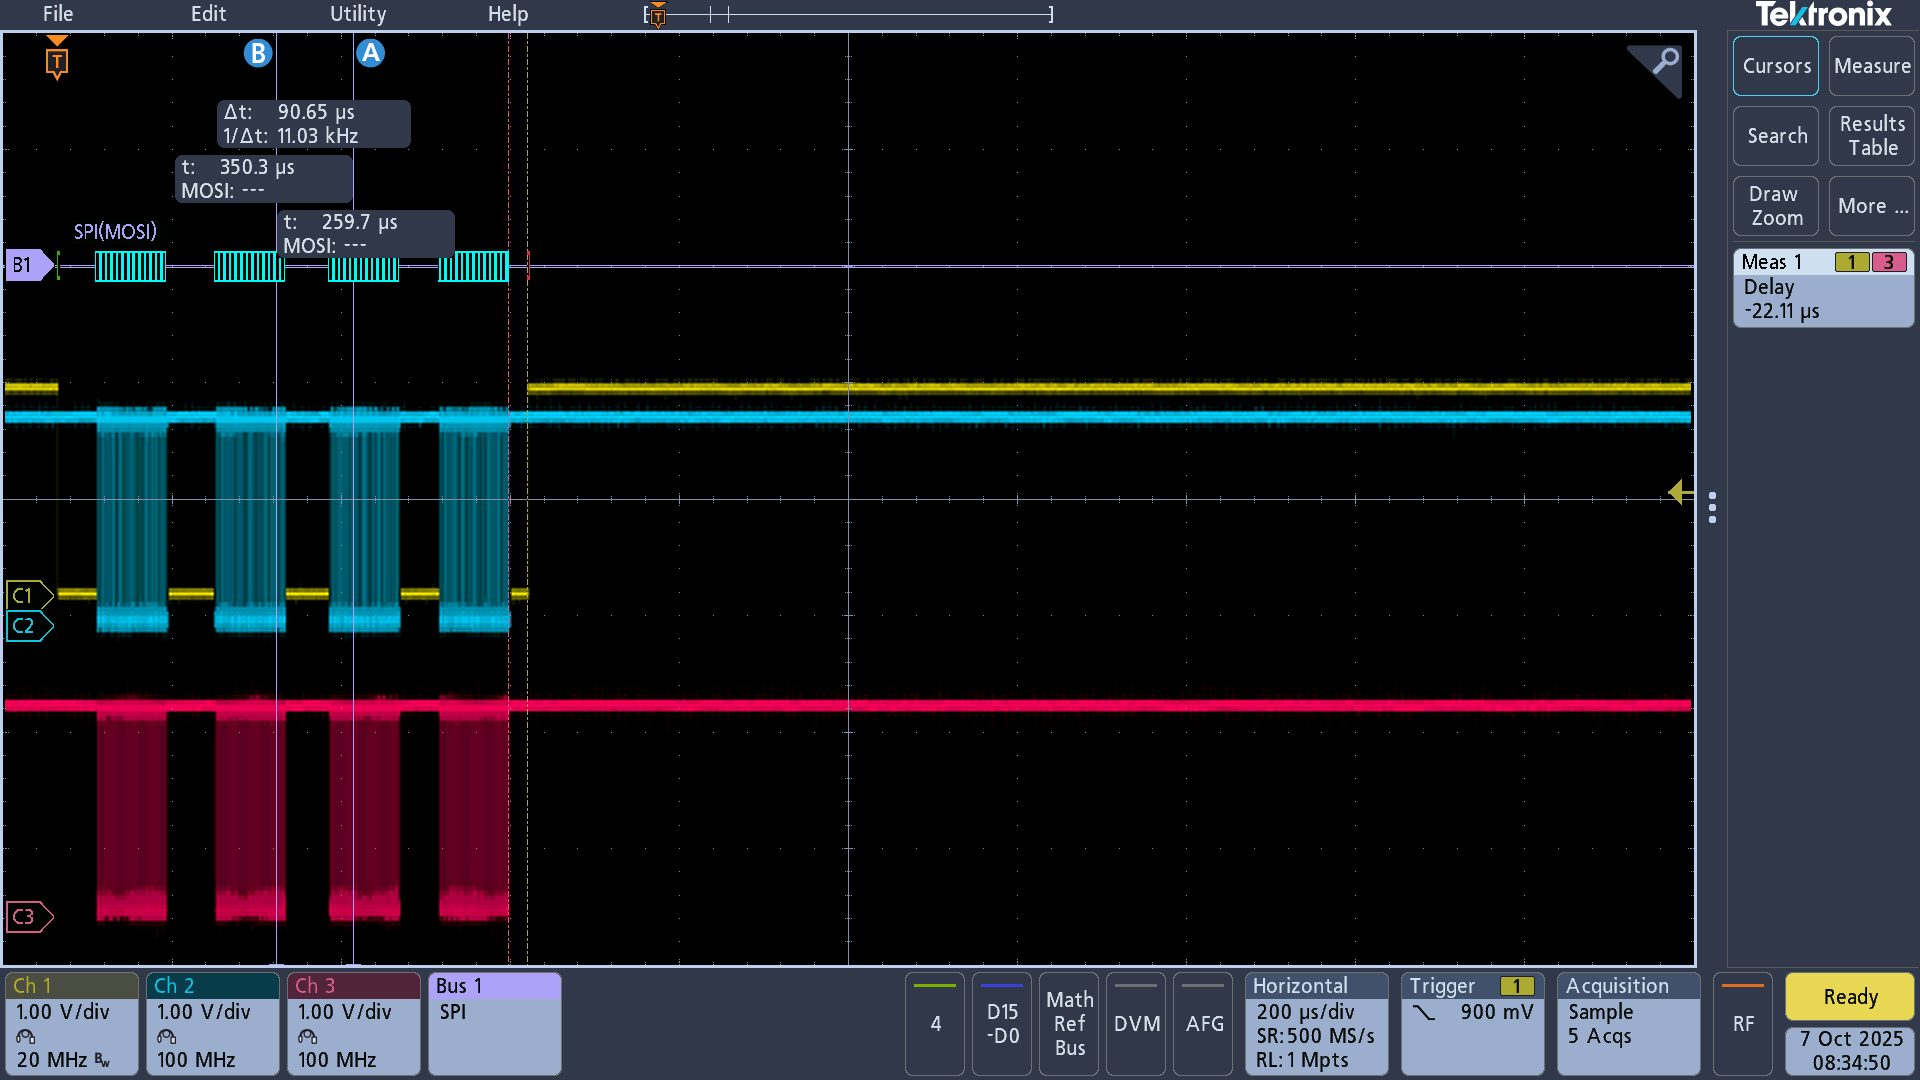Toggle the Cursors button

coord(1776,66)
